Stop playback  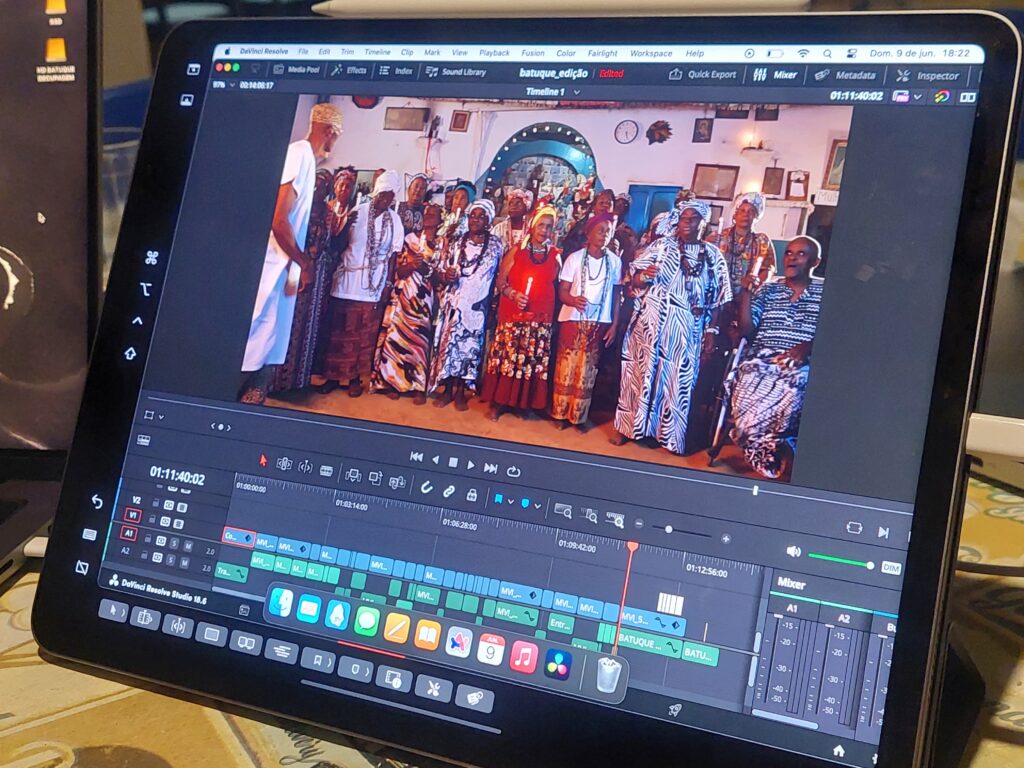pyautogui.click(x=453, y=462)
